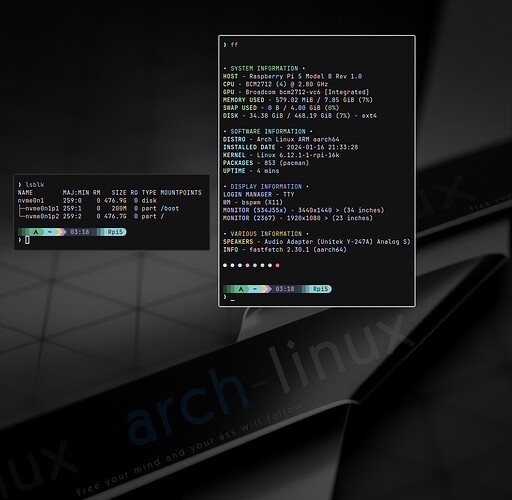Select the nvme0n1p2 partition row
This screenshot has height=500, width=512.
[x=91, y=217]
